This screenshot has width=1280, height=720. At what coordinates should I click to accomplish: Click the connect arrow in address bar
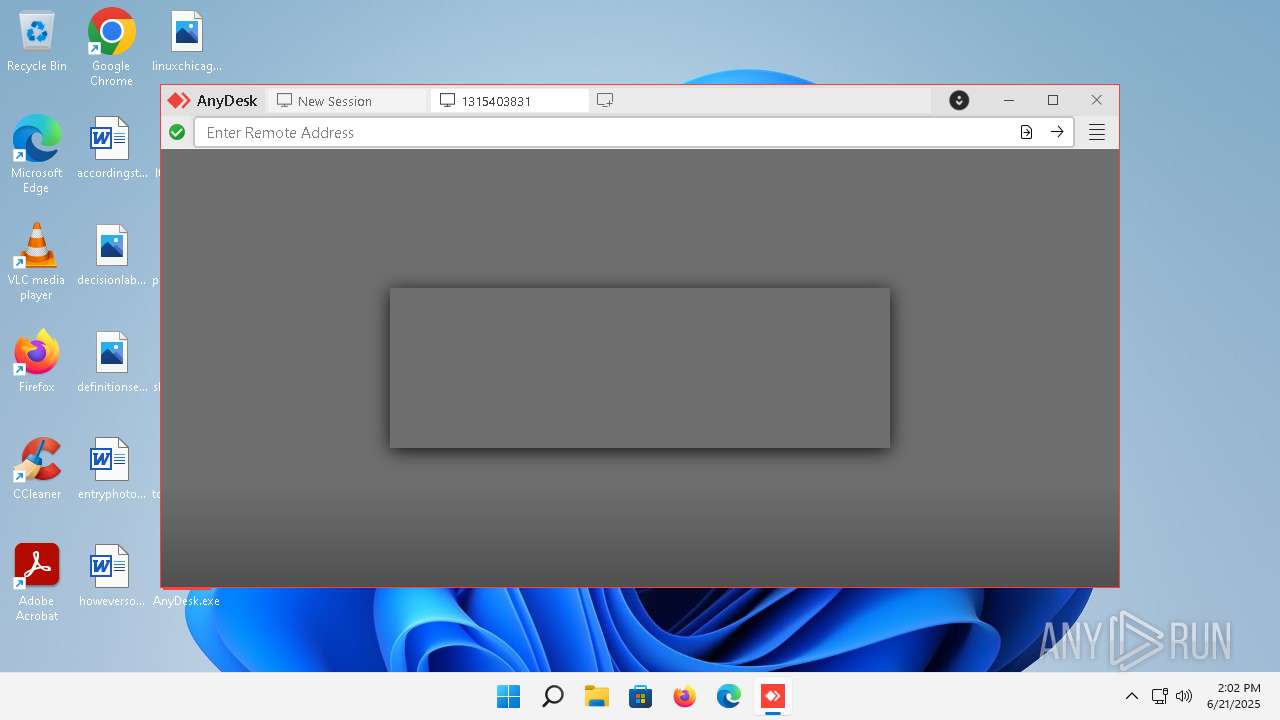click(1057, 132)
